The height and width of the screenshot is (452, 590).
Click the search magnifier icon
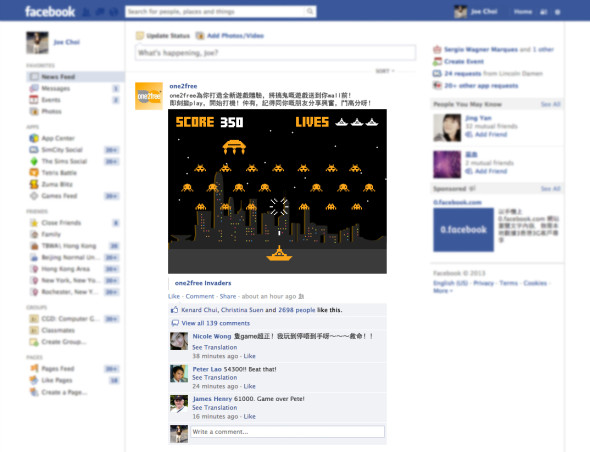[310, 12]
